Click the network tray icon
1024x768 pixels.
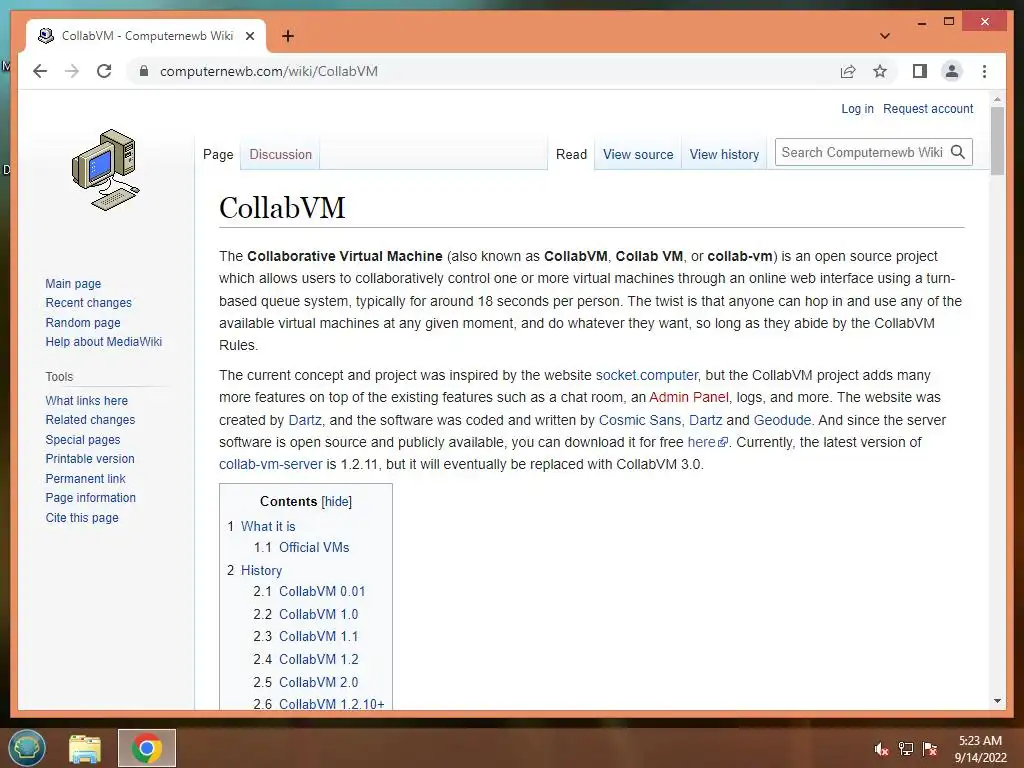(x=905, y=749)
